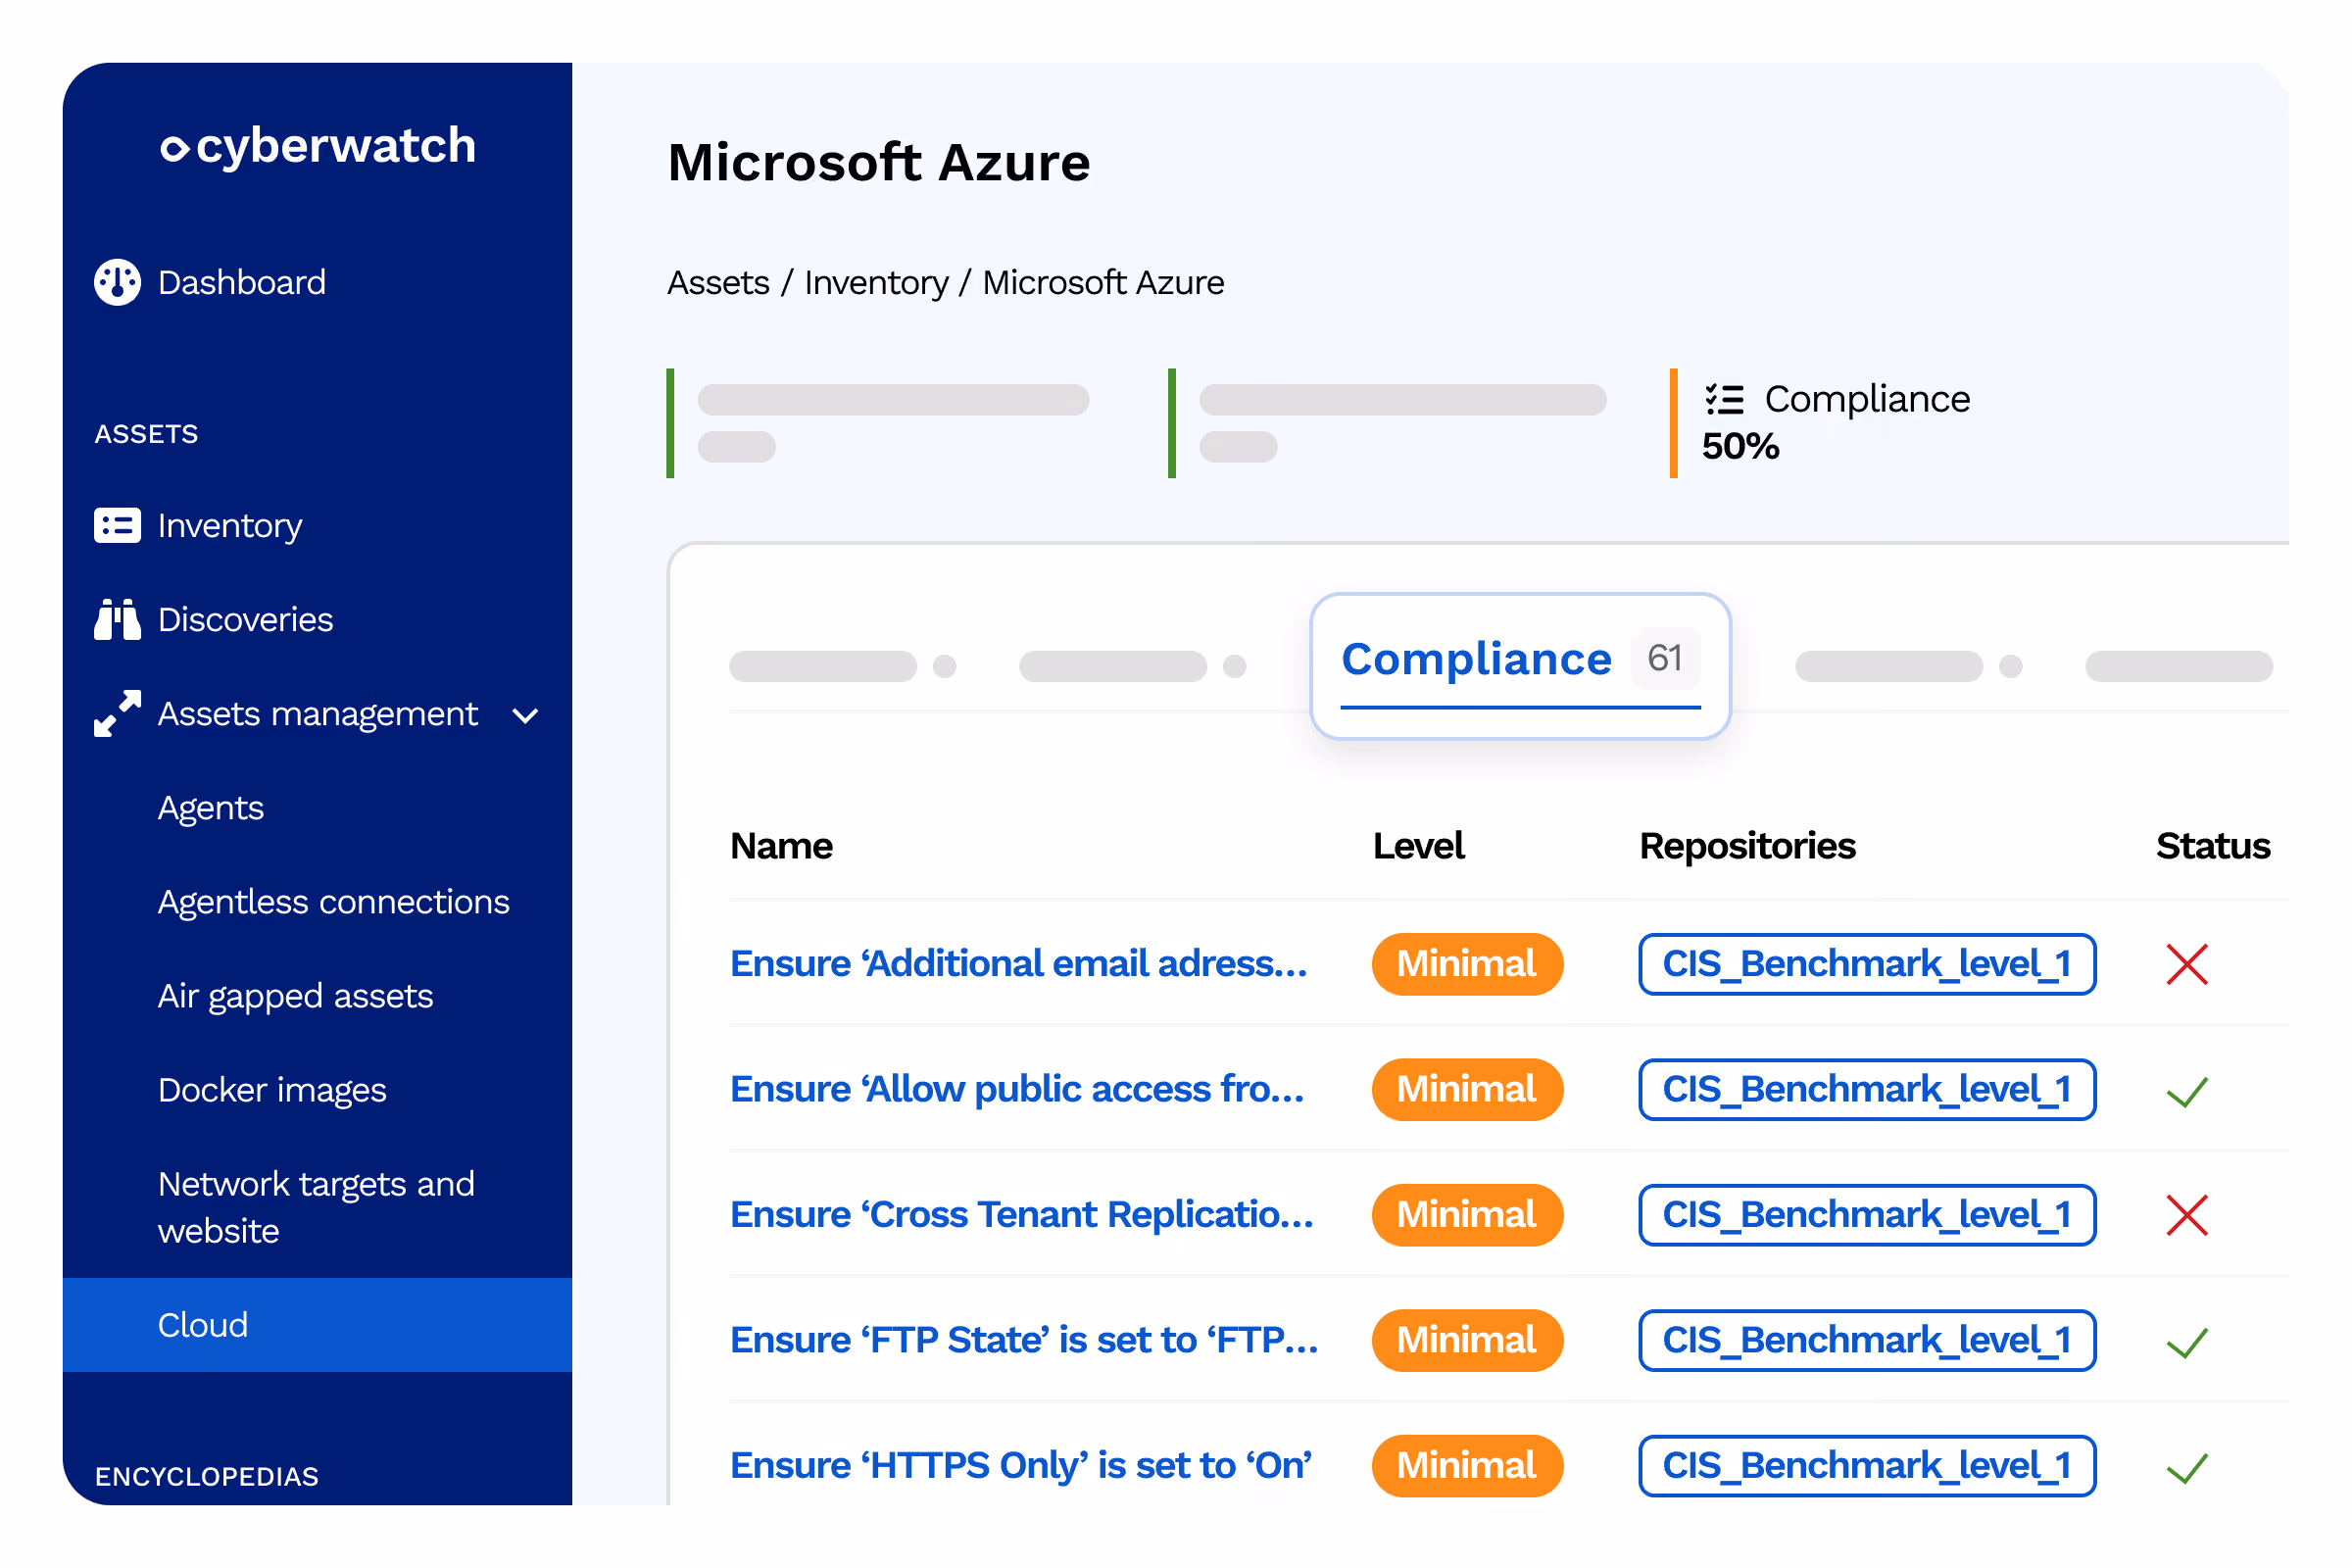This screenshot has width=2352, height=1568.
Task: Open 'Ensure Allow public access fro...' rule
Action: (x=1018, y=1089)
